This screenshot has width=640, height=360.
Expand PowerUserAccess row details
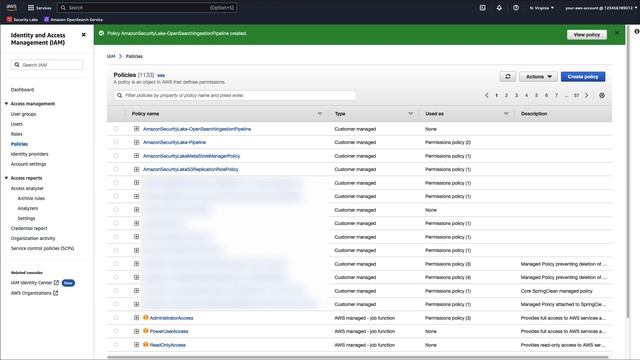pyautogui.click(x=136, y=331)
